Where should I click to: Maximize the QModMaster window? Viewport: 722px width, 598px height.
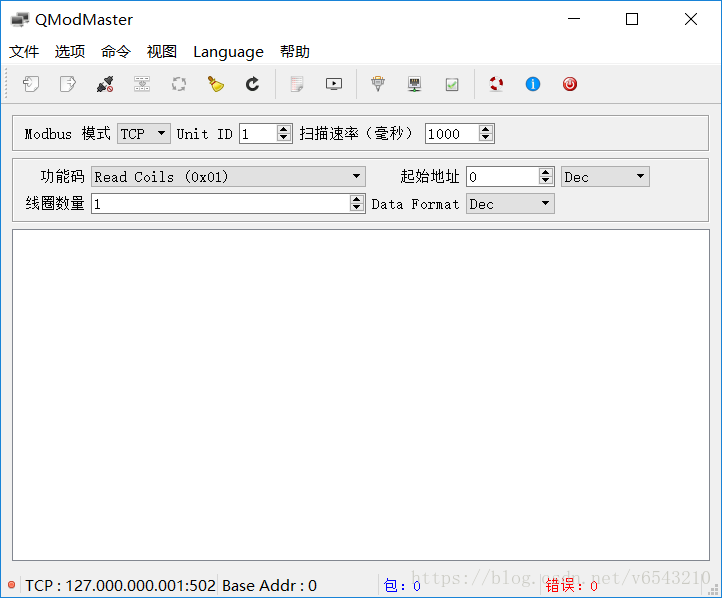tap(632, 19)
